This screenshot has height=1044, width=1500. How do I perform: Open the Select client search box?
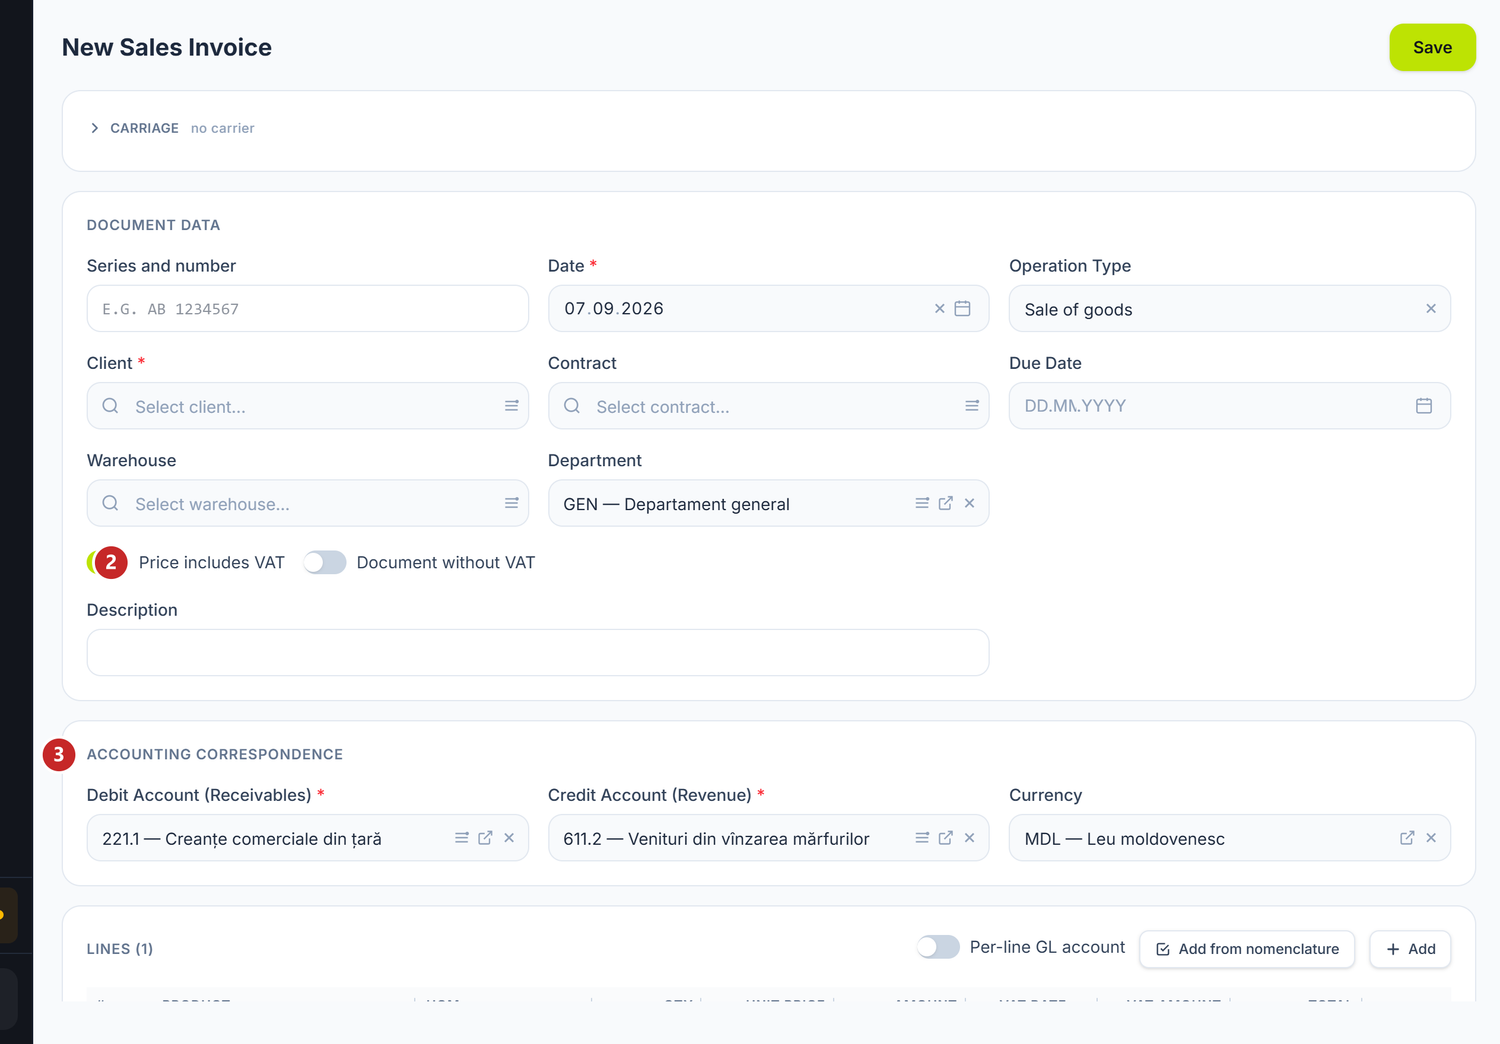(308, 406)
